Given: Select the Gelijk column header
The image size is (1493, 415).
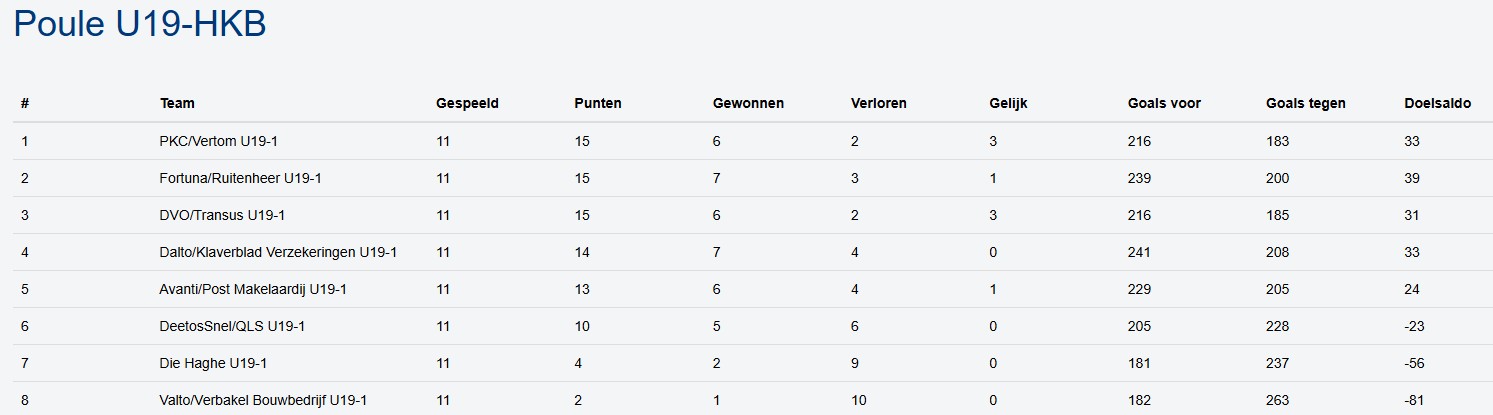Looking at the screenshot, I should click(x=1008, y=103).
